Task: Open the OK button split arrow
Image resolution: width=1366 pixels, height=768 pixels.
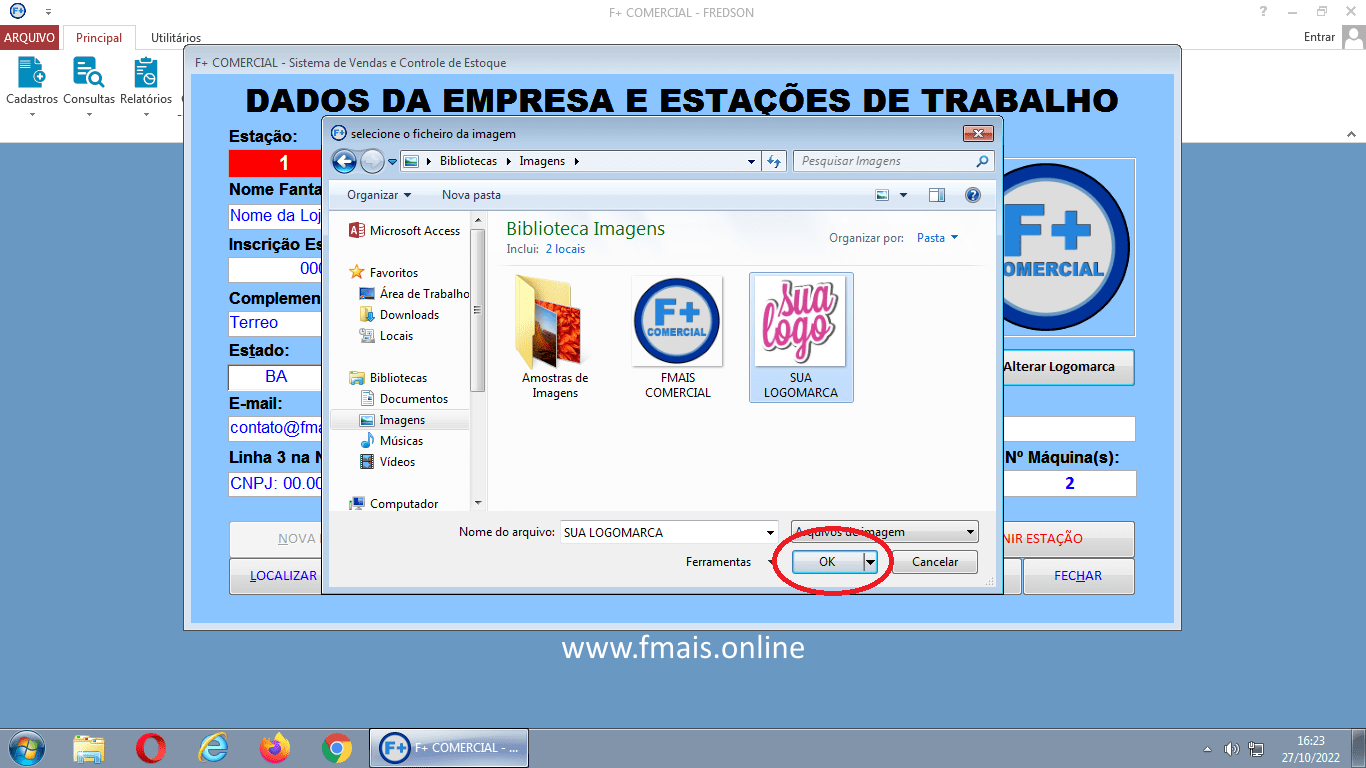Action: click(870, 562)
